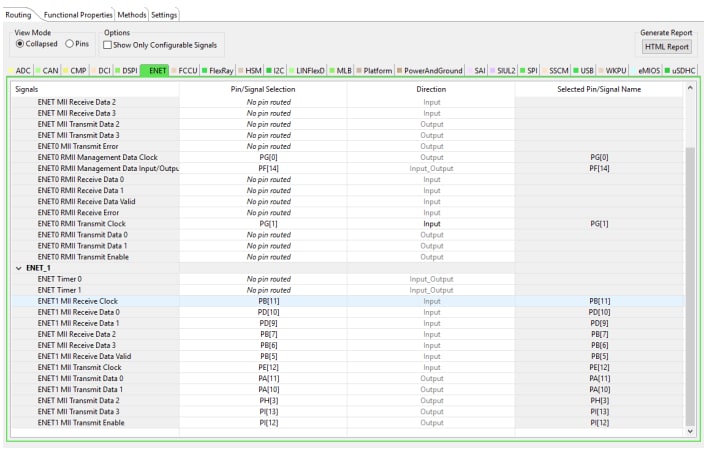Click the scroll up arrow of signals table
Screen dimensions: 706x449
coord(689,90)
